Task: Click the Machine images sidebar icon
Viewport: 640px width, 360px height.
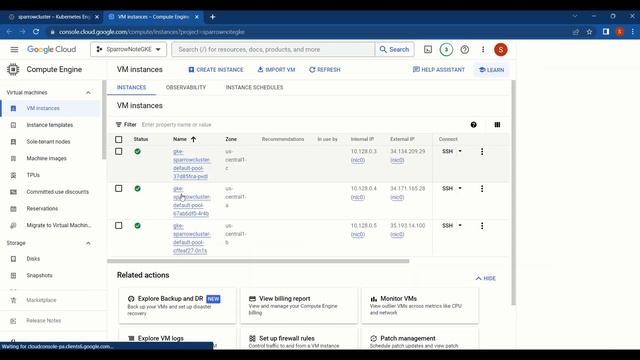Action: (x=13, y=158)
